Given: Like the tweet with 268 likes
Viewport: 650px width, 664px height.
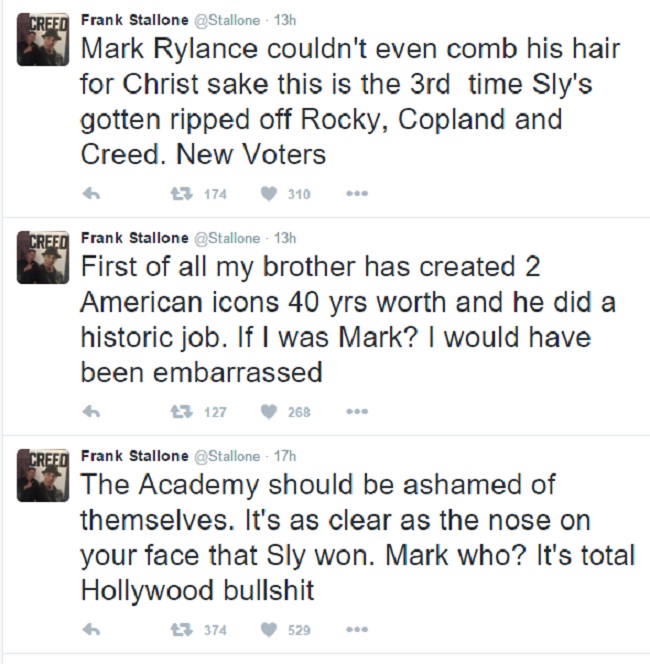Looking at the screenshot, I should [x=269, y=411].
